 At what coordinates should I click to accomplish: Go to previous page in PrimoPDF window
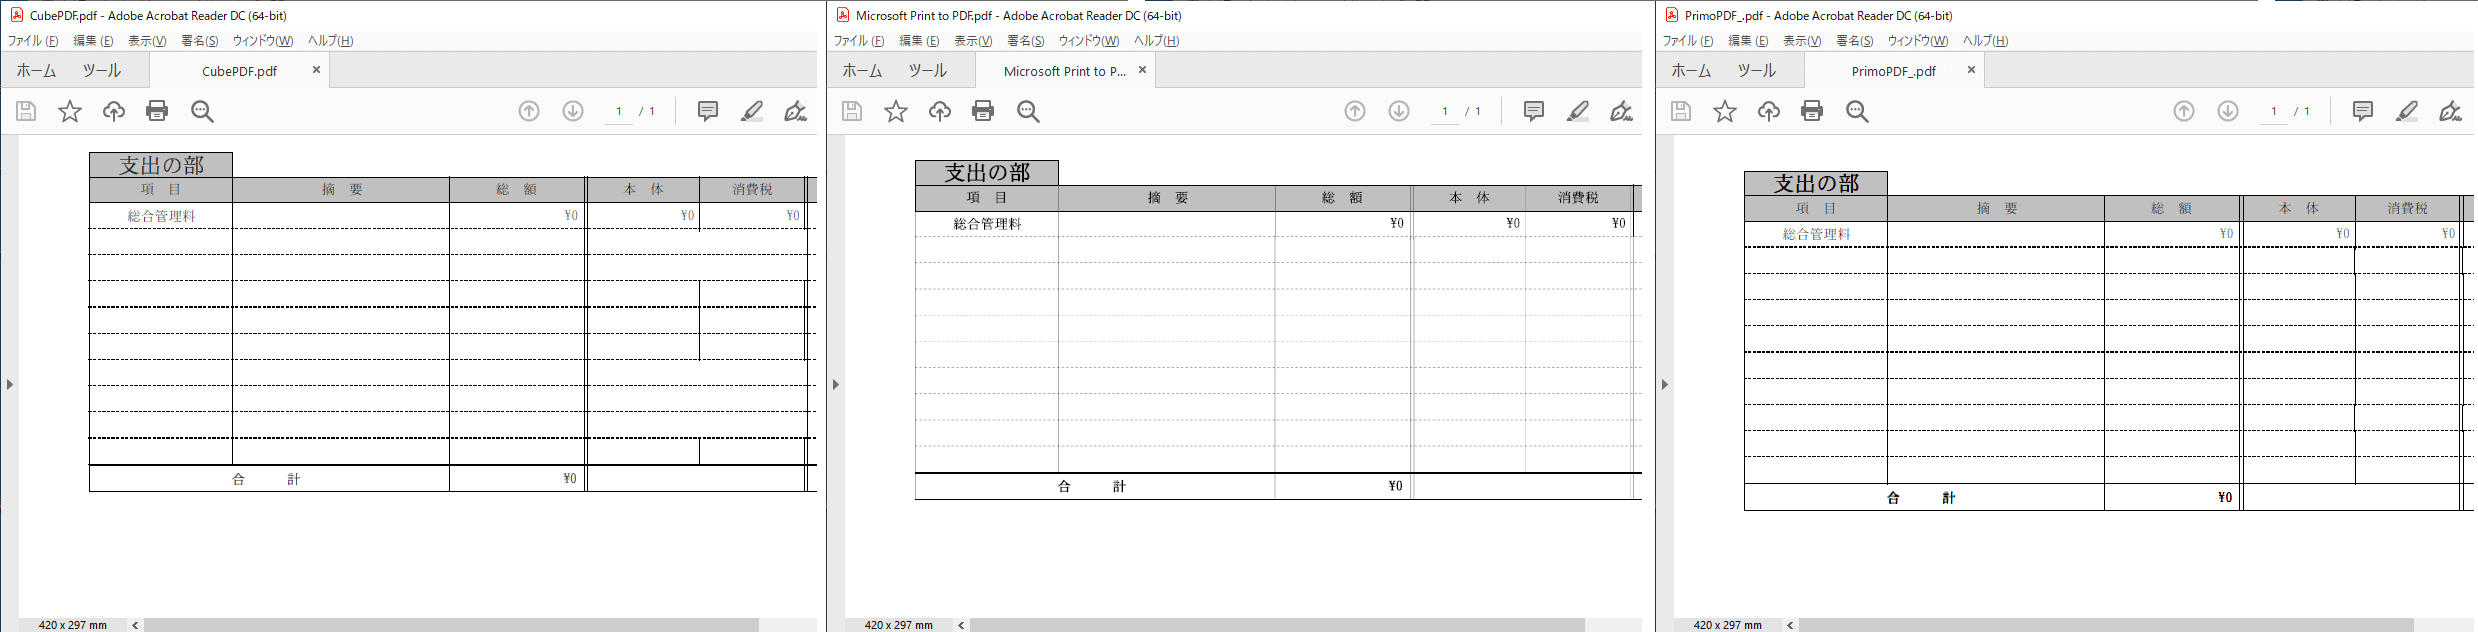point(2184,111)
